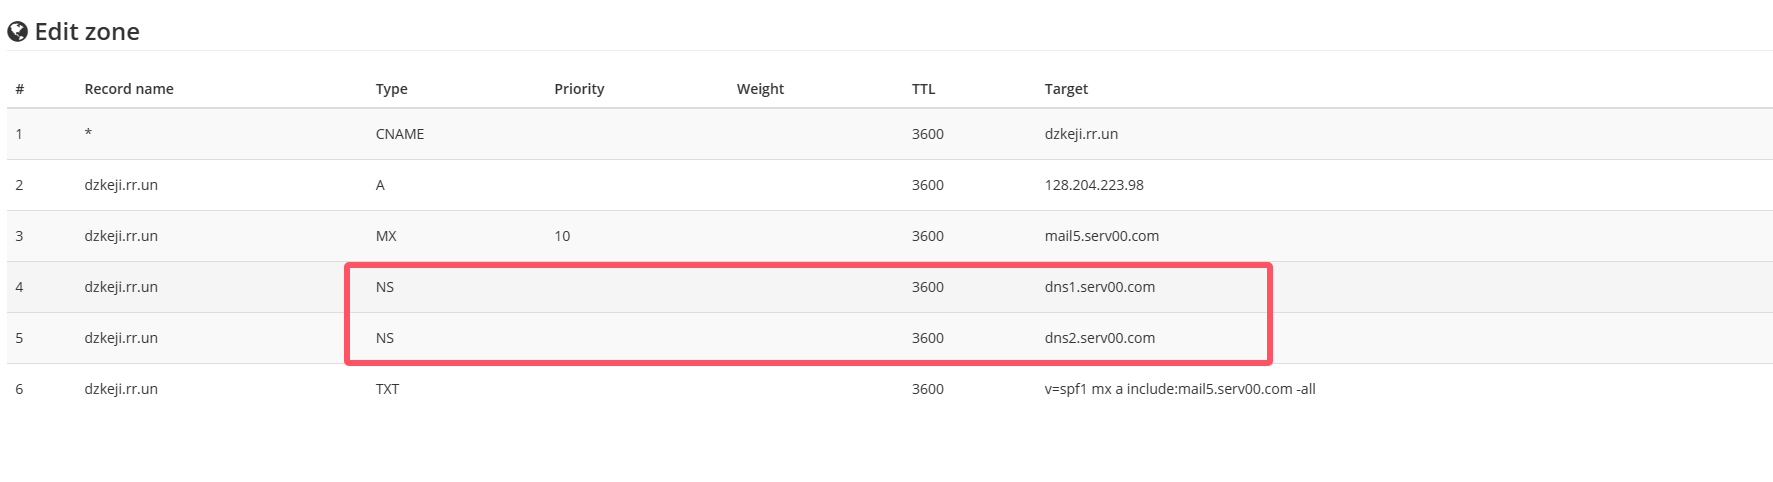Click the 128.204.223.98 target value
Image resolution: width=1773 pixels, height=482 pixels.
[x=1094, y=185]
